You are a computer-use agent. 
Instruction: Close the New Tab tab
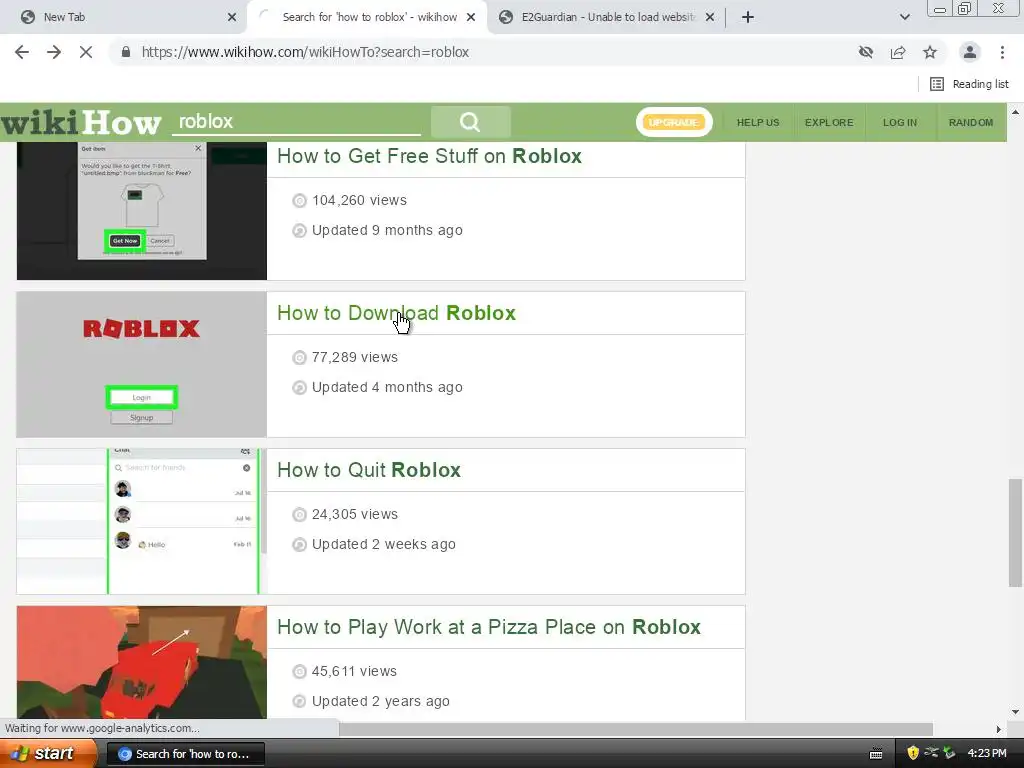coord(232,17)
